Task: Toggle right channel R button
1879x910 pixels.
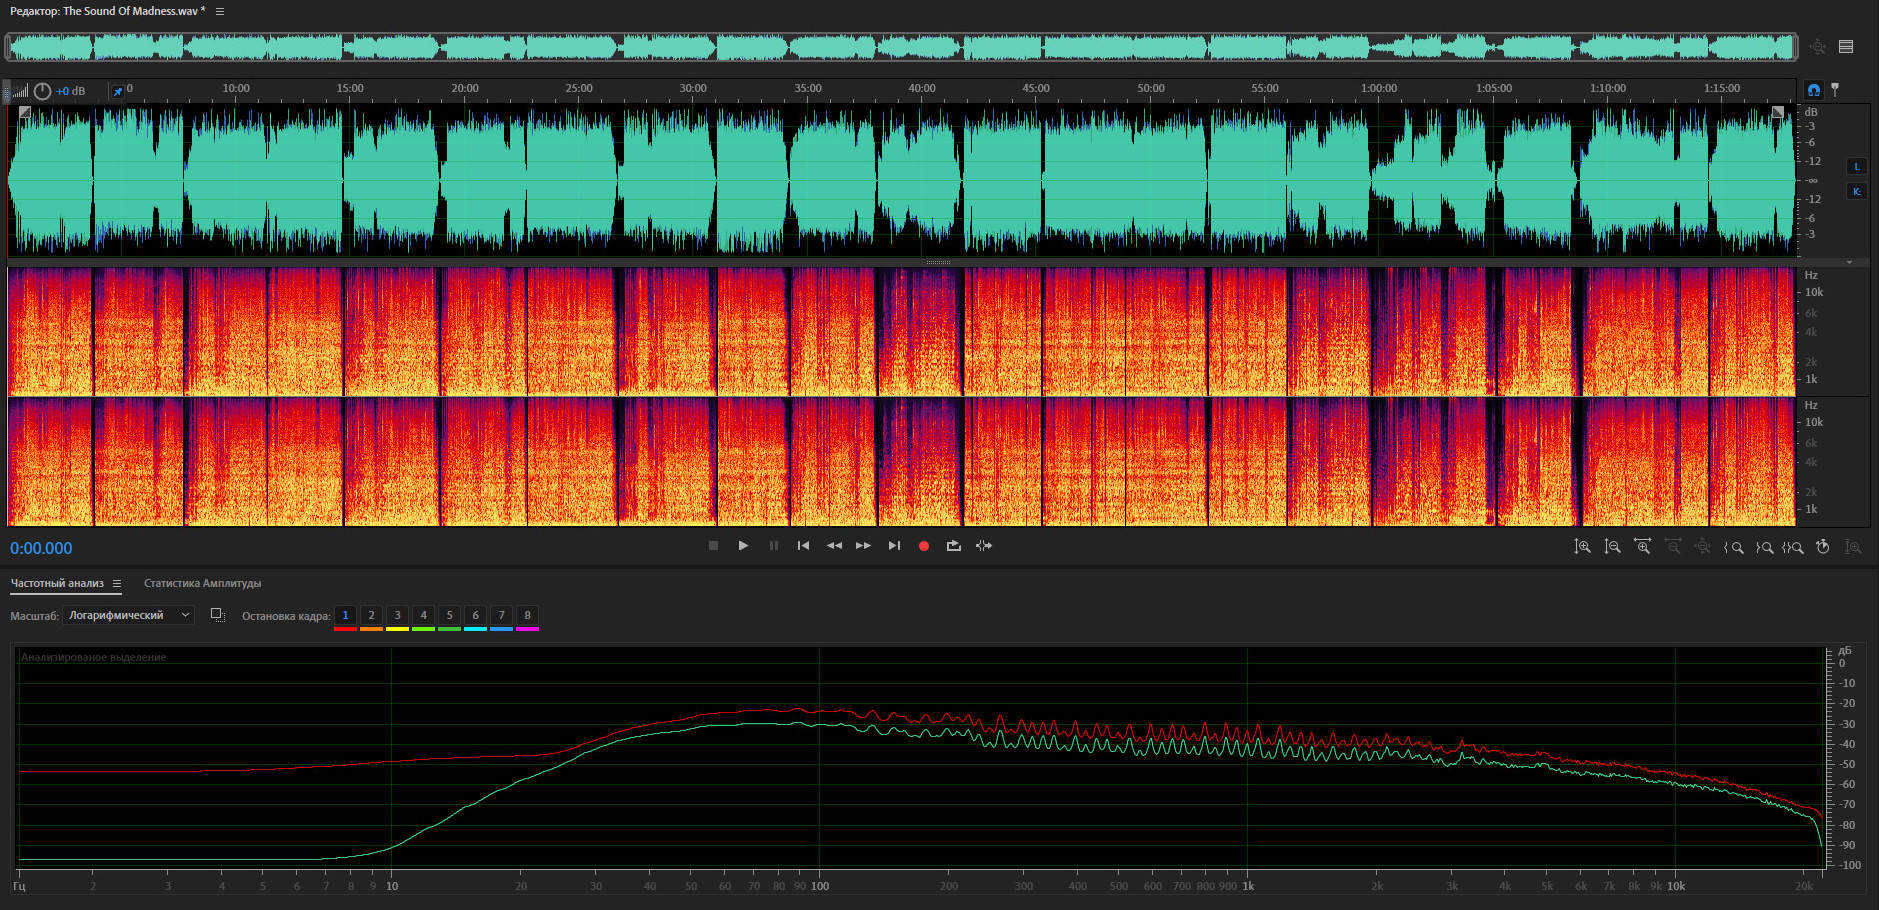Action: [x=1857, y=191]
